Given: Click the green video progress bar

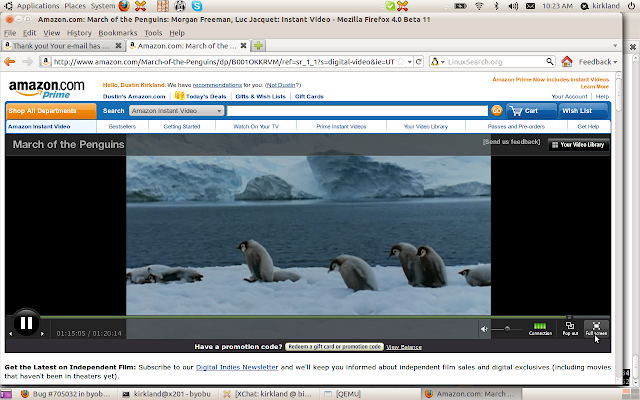Looking at the screenshot, I should (x=304, y=317).
